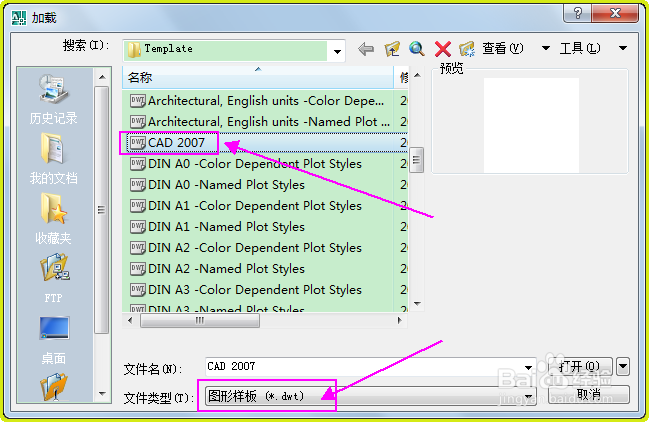
Task: Expand the Template folder location dropdown
Action: click(x=337, y=51)
